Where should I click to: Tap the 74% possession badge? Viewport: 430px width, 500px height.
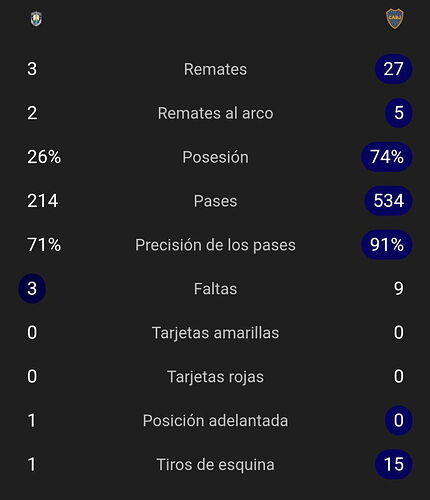click(387, 157)
